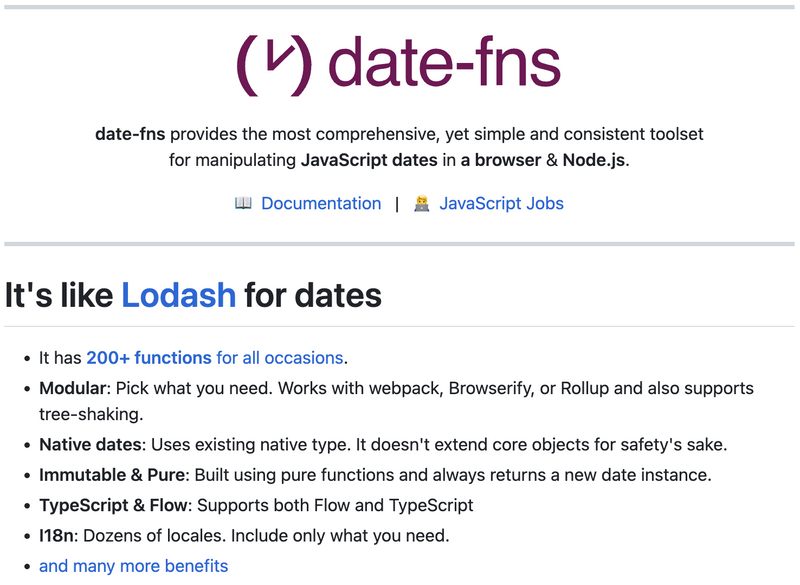Click the bold 'Native dates' label
The width and height of the screenshot is (800, 585).
click(92, 445)
